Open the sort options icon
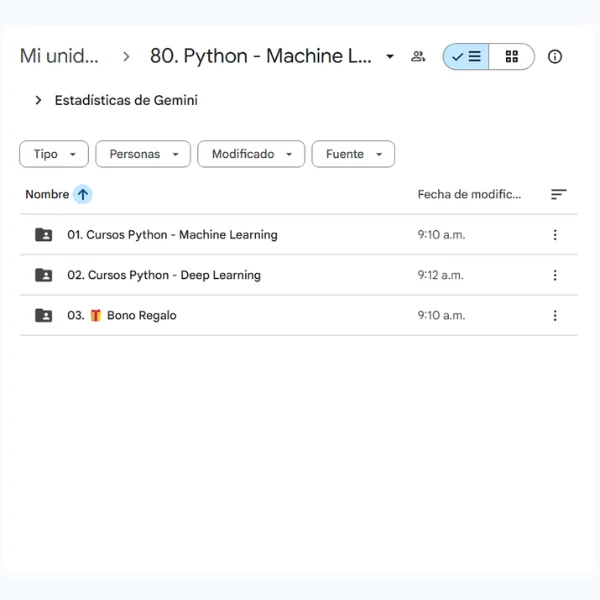600x600 pixels. pyautogui.click(x=558, y=194)
